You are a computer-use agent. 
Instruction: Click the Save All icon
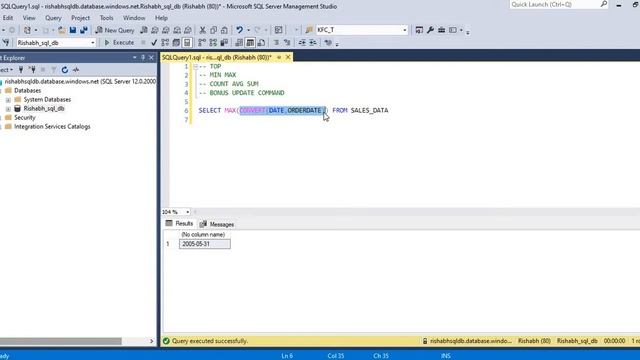click(84, 30)
